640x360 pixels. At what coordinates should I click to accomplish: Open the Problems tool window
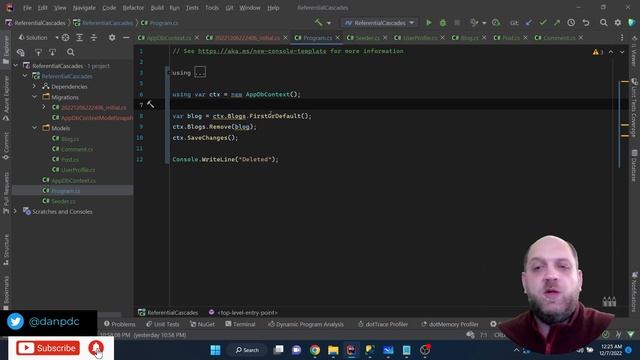click(x=120, y=324)
